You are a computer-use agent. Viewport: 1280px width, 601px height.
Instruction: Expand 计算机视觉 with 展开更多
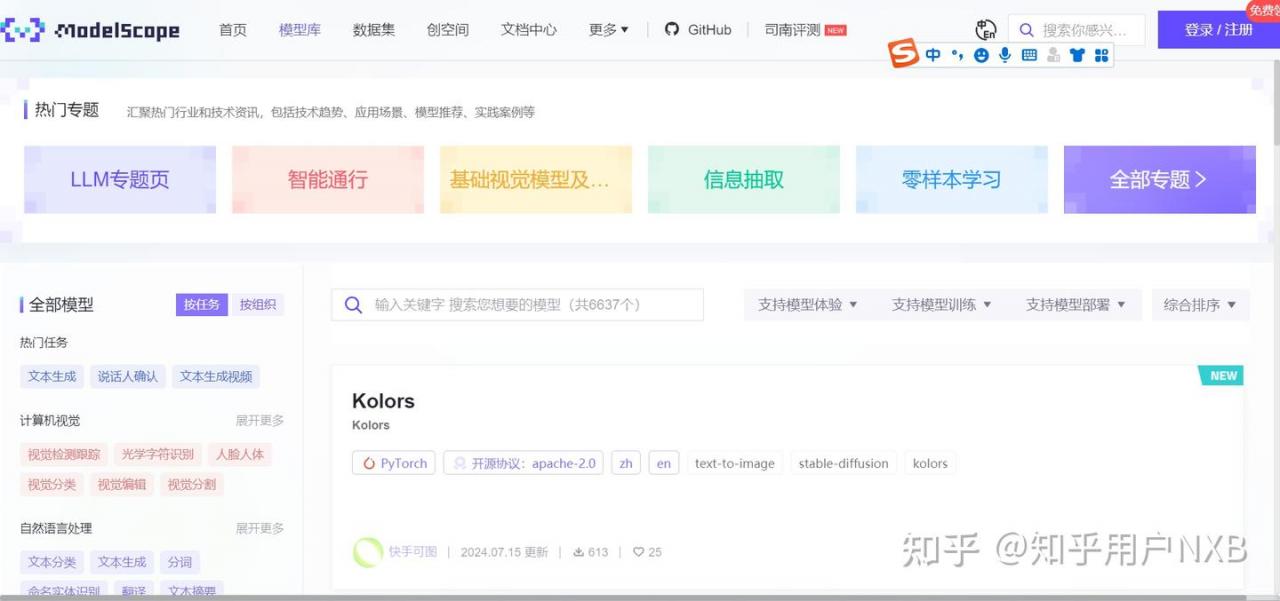click(260, 421)
